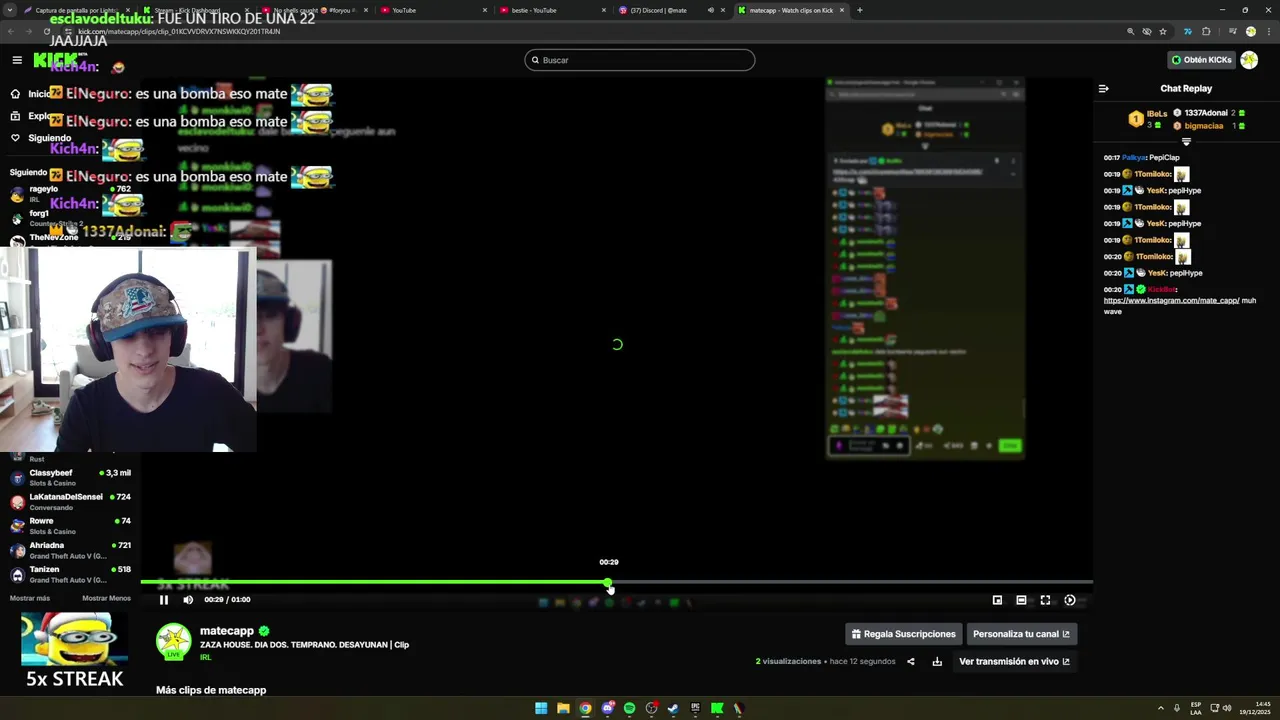Click the clip progress bar scrubber handle
This screenshot has width=1280, height=720.
[608, 582]
